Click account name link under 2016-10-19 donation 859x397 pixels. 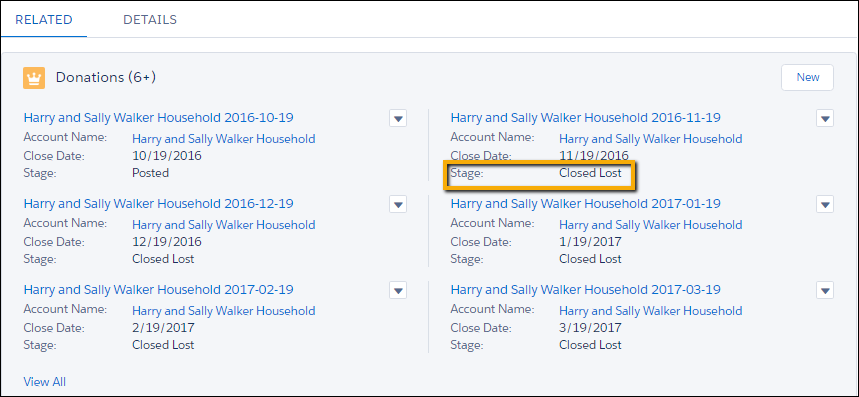click(x=224, y=139)
